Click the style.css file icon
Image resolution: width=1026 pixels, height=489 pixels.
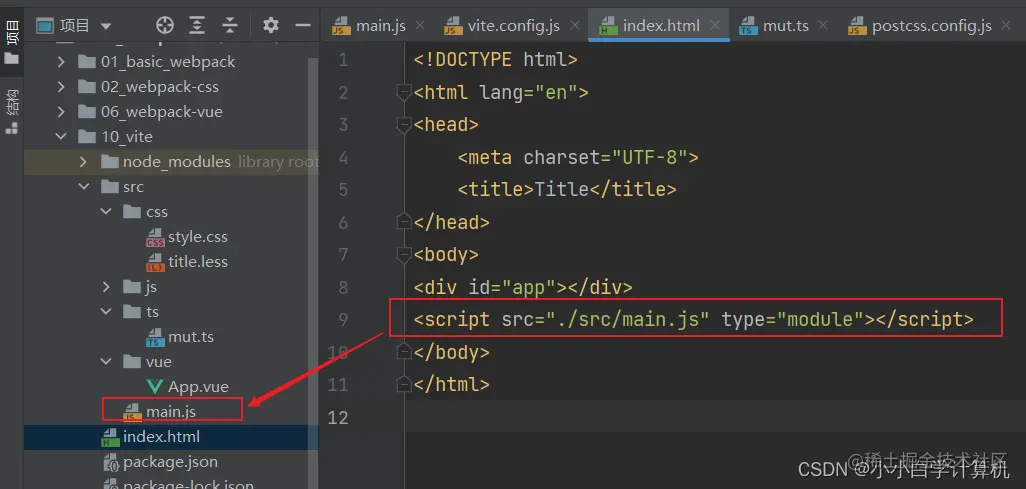(155, 237)
